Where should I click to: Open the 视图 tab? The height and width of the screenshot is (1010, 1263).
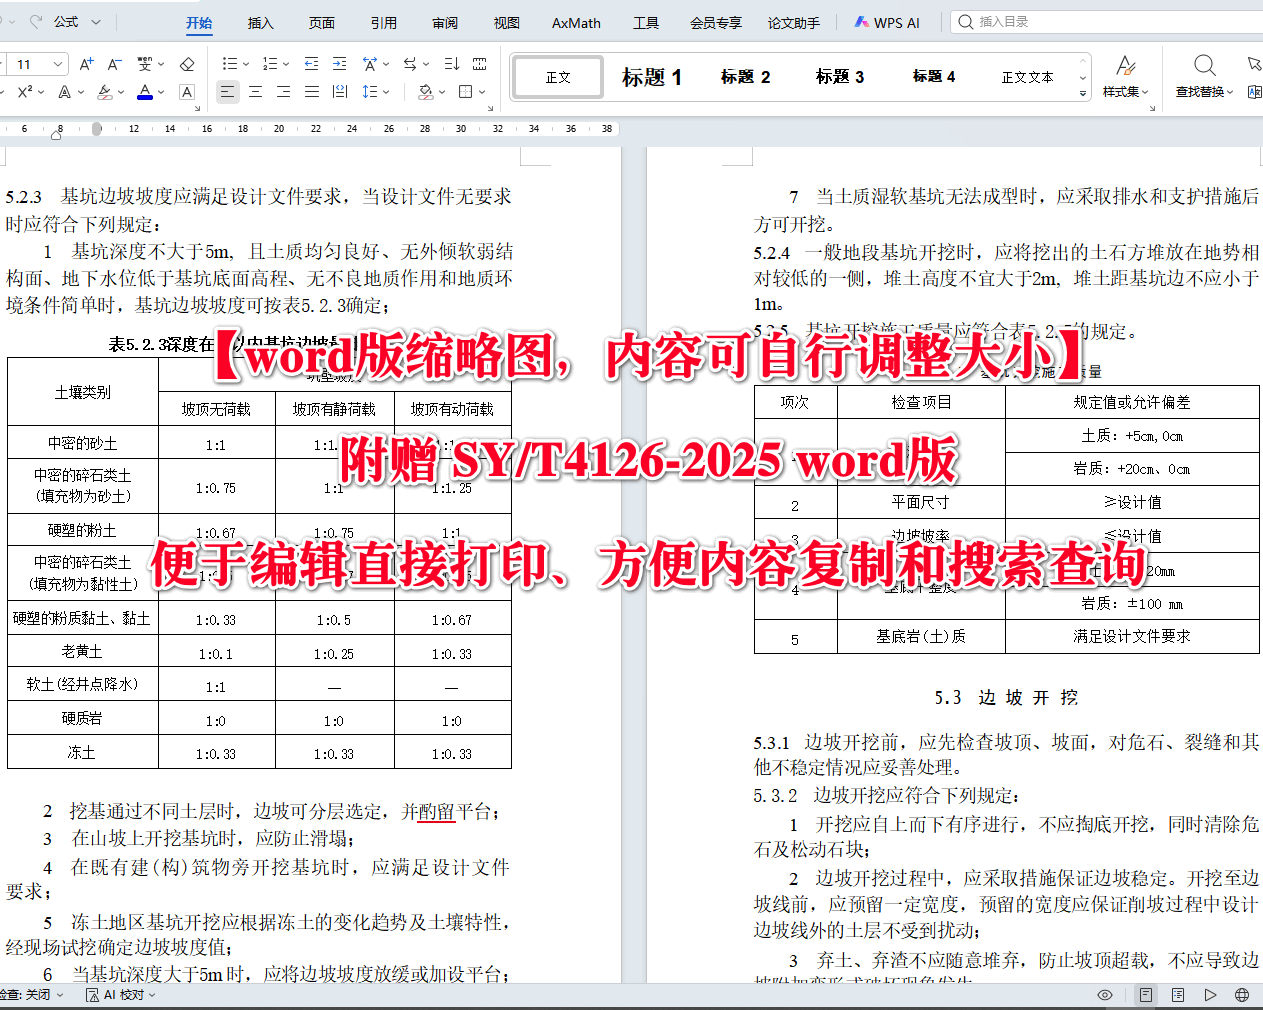[507, 22]
